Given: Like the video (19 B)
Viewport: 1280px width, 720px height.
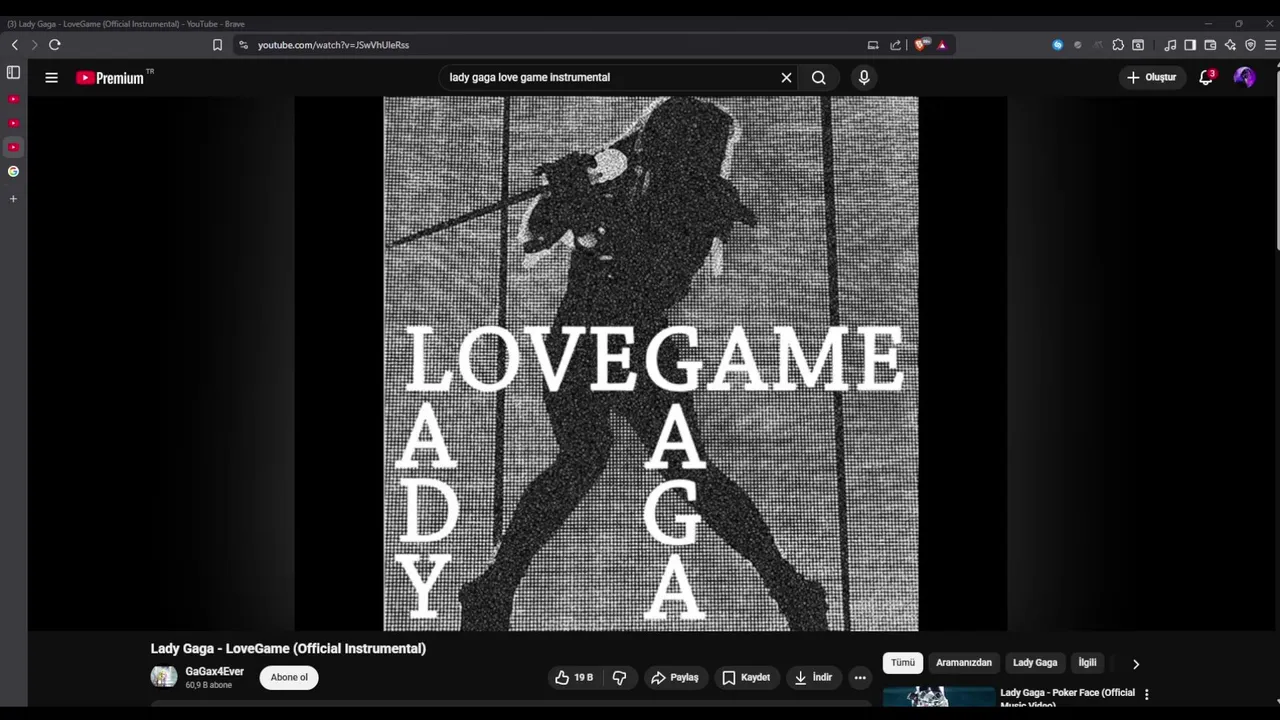Looking at the screenshot, I should (x=574, y=677).
